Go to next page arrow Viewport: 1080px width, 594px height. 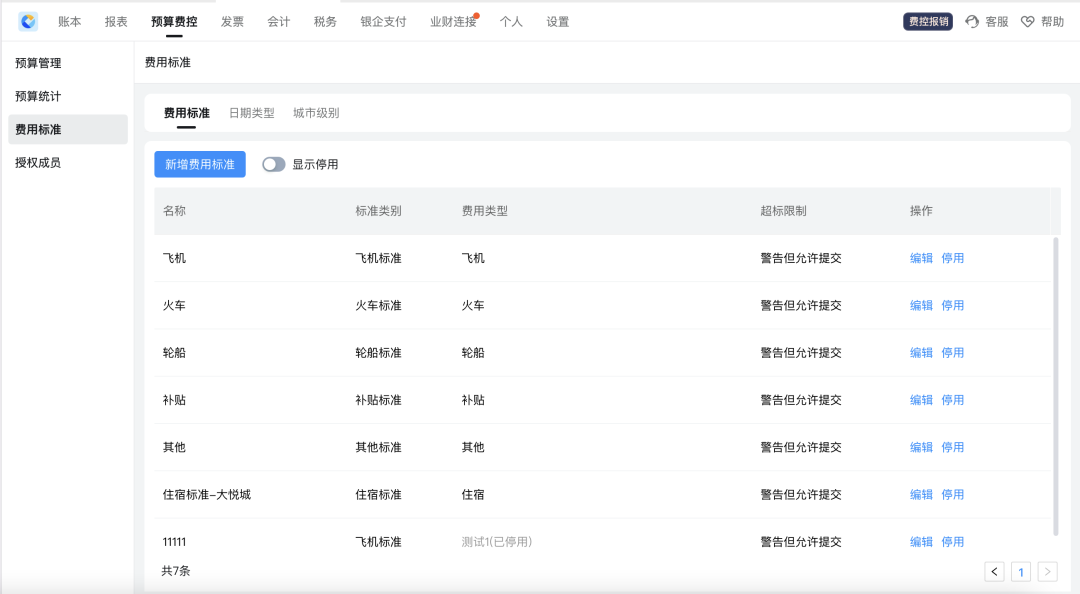1047,572
